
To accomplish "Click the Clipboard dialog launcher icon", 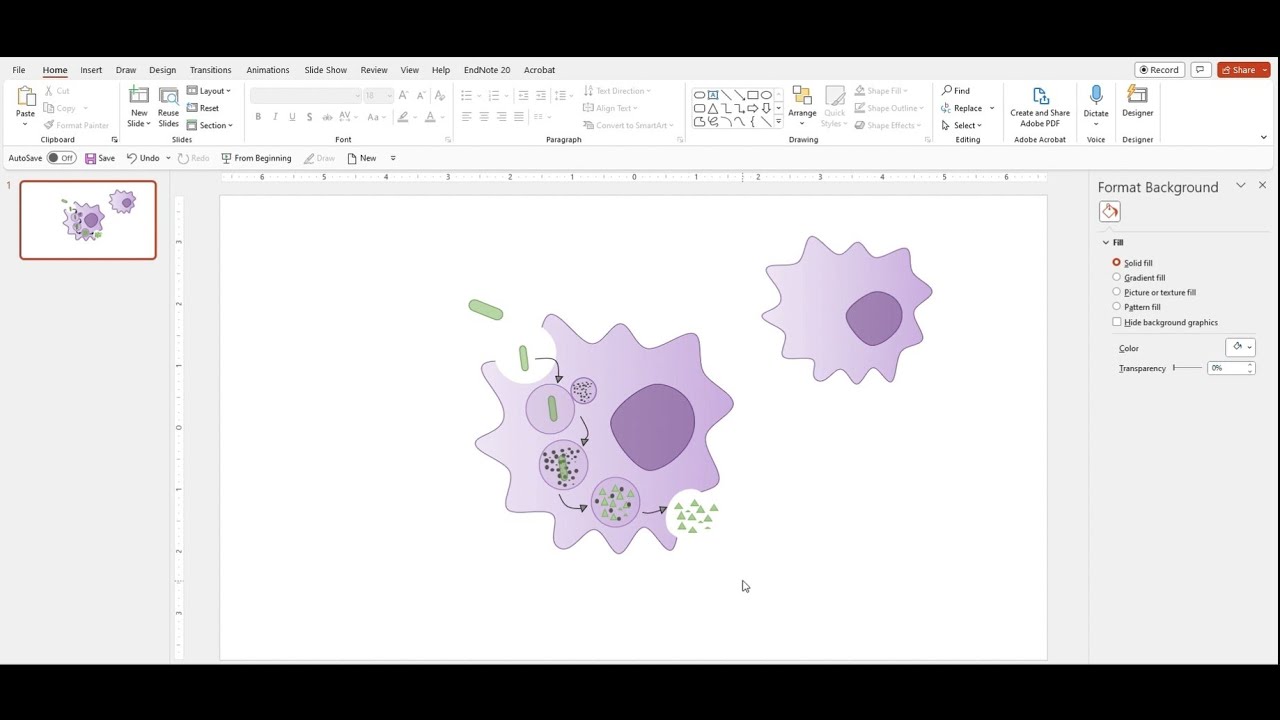I will pyautogui.click(x=114, y=140).
